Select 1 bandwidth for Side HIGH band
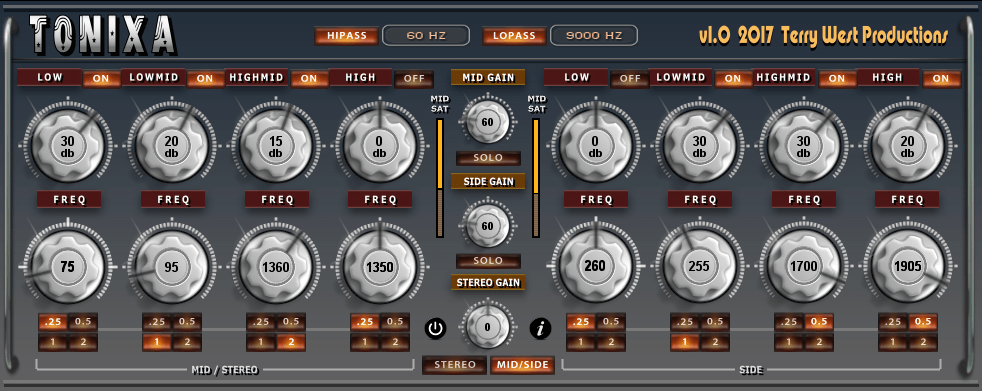Image resolution: width=982 pixels, height=391 pixels. pyautogui.click(x=892, y=343)
